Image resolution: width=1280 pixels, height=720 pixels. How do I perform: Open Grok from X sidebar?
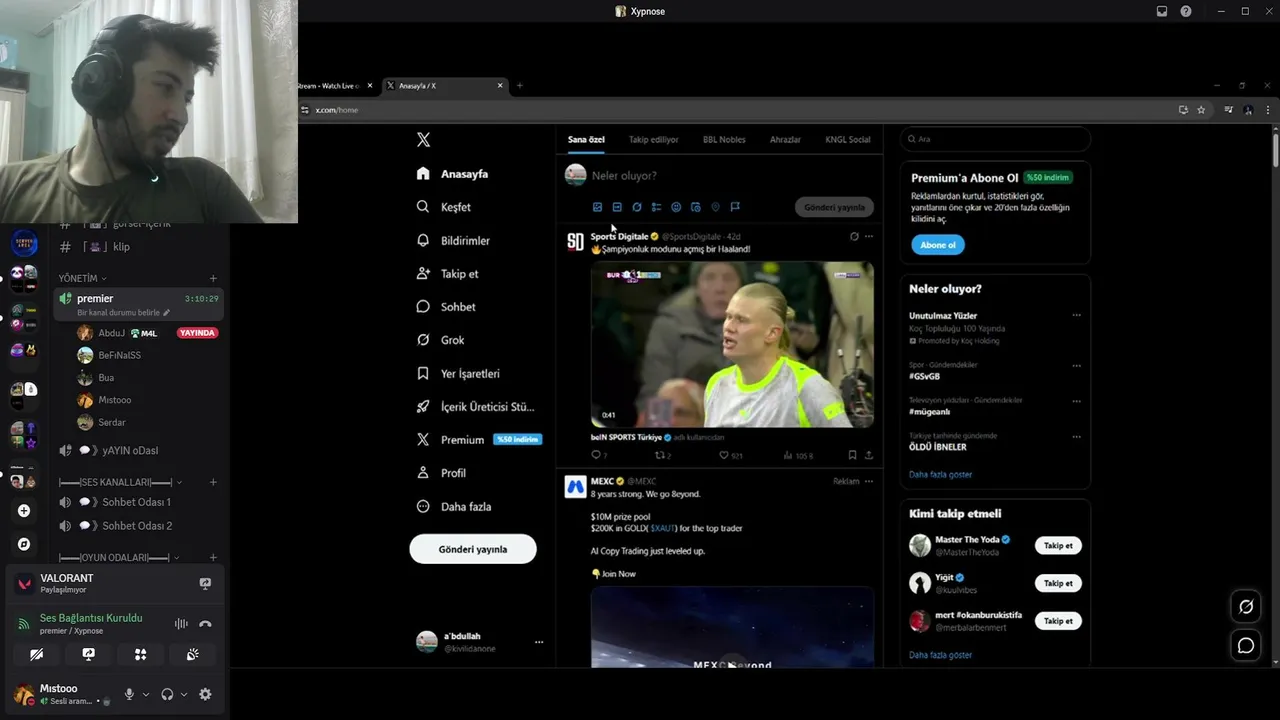[x=441, y=340]
